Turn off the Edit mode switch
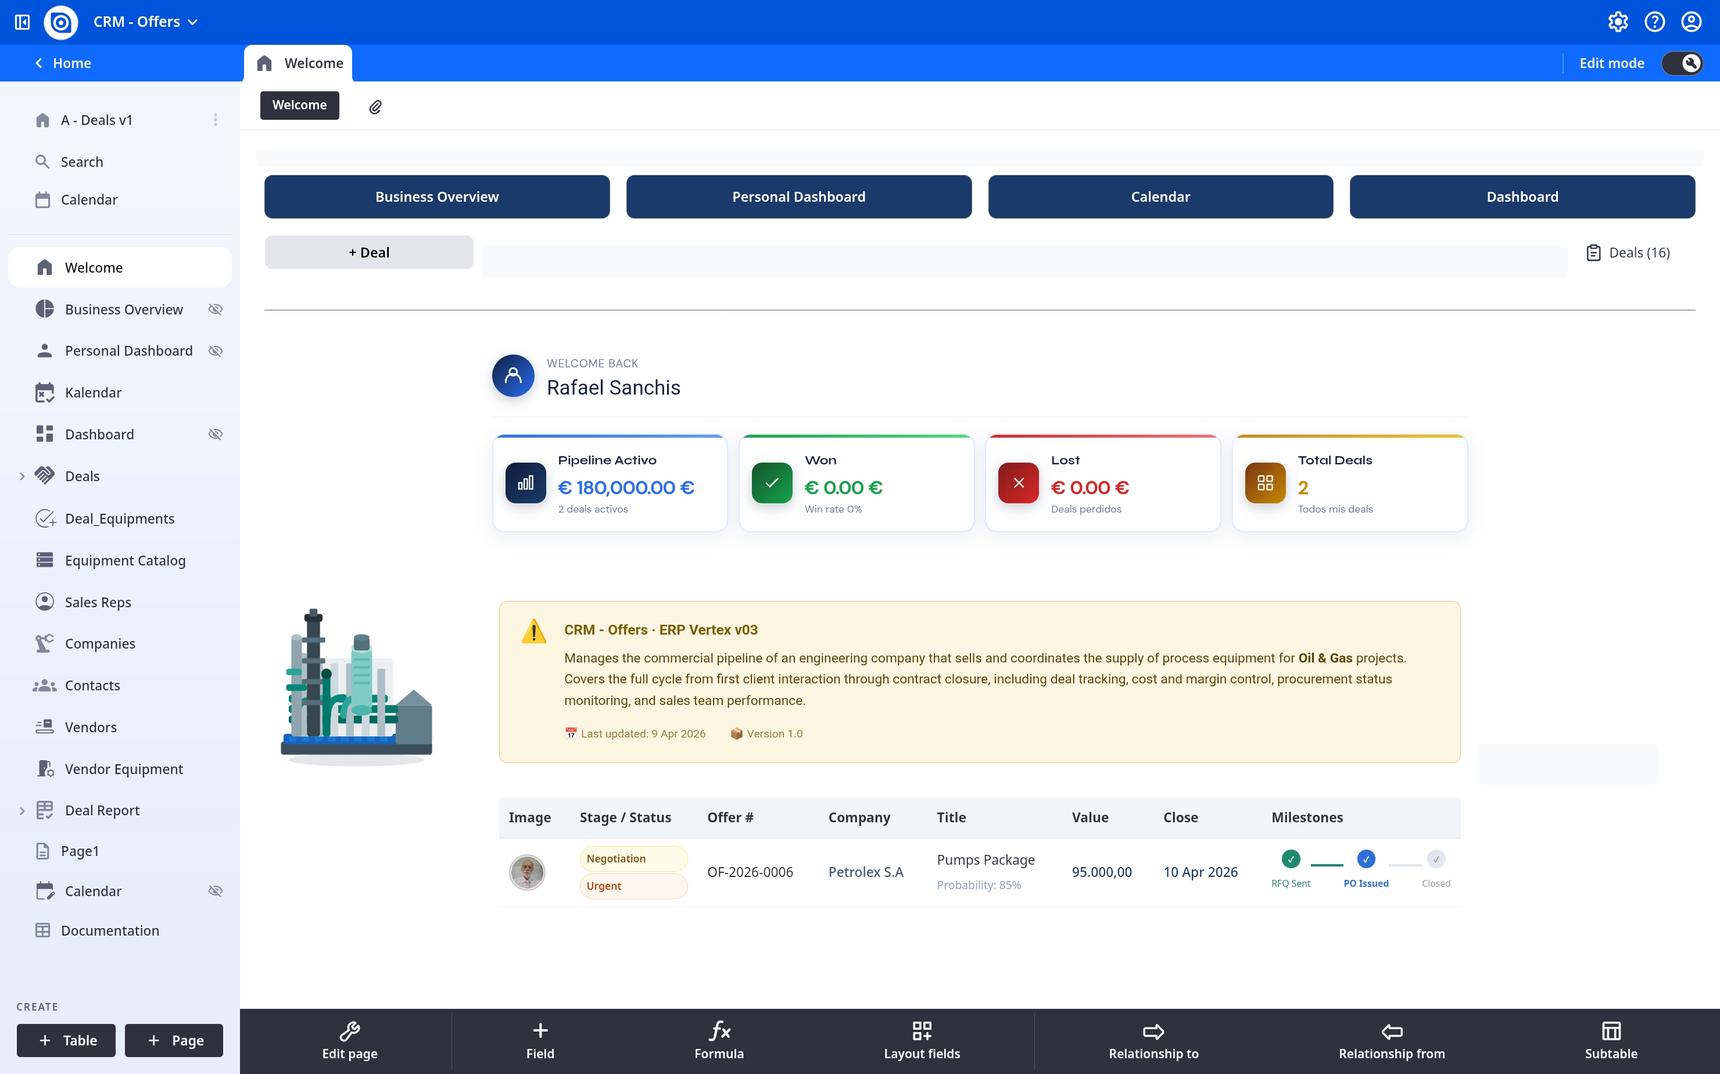Screen dimensions: 1720x1074 coord(1682,63)
